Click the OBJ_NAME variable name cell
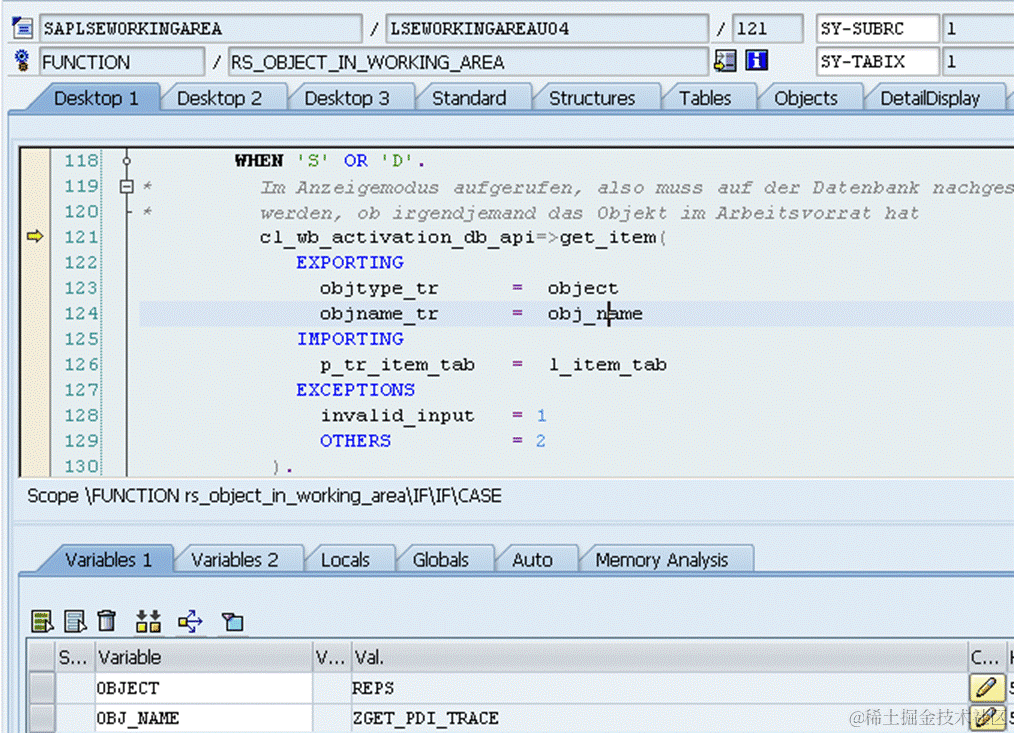1014x733 pixels. pos(204,718)
